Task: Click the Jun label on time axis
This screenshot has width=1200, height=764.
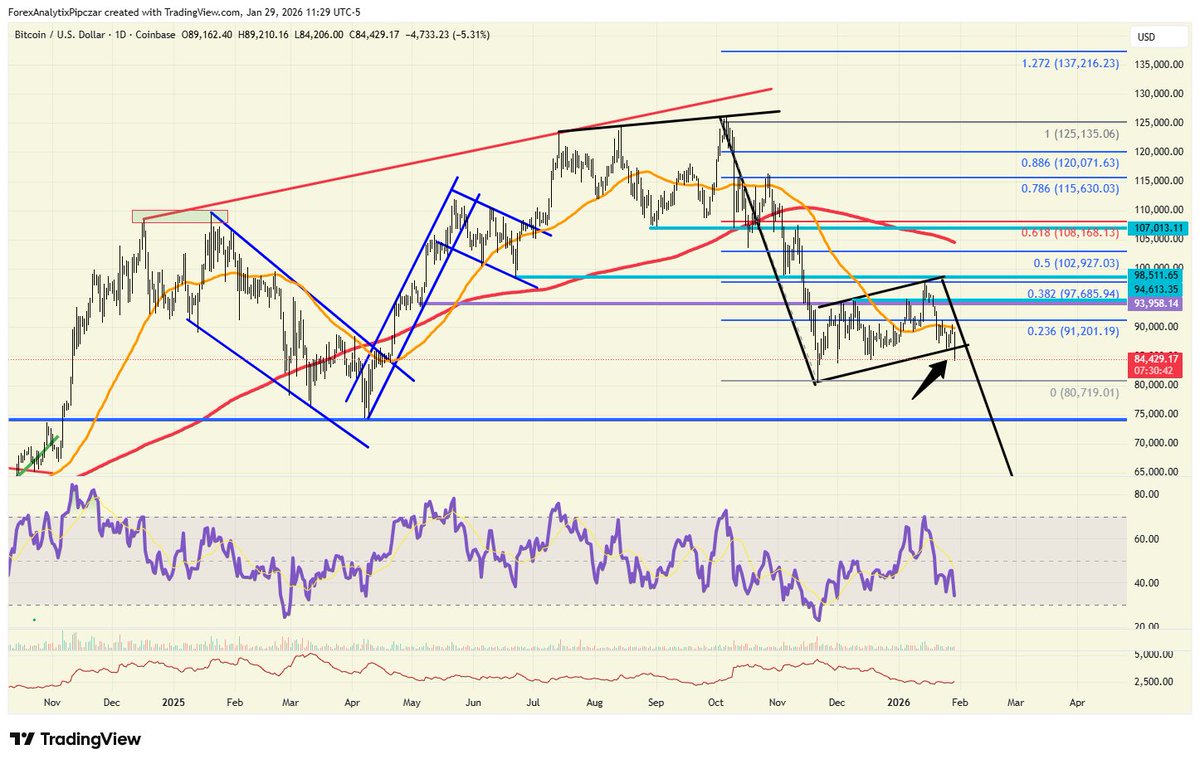Action: pyautogui.click(x=474, y=704)
